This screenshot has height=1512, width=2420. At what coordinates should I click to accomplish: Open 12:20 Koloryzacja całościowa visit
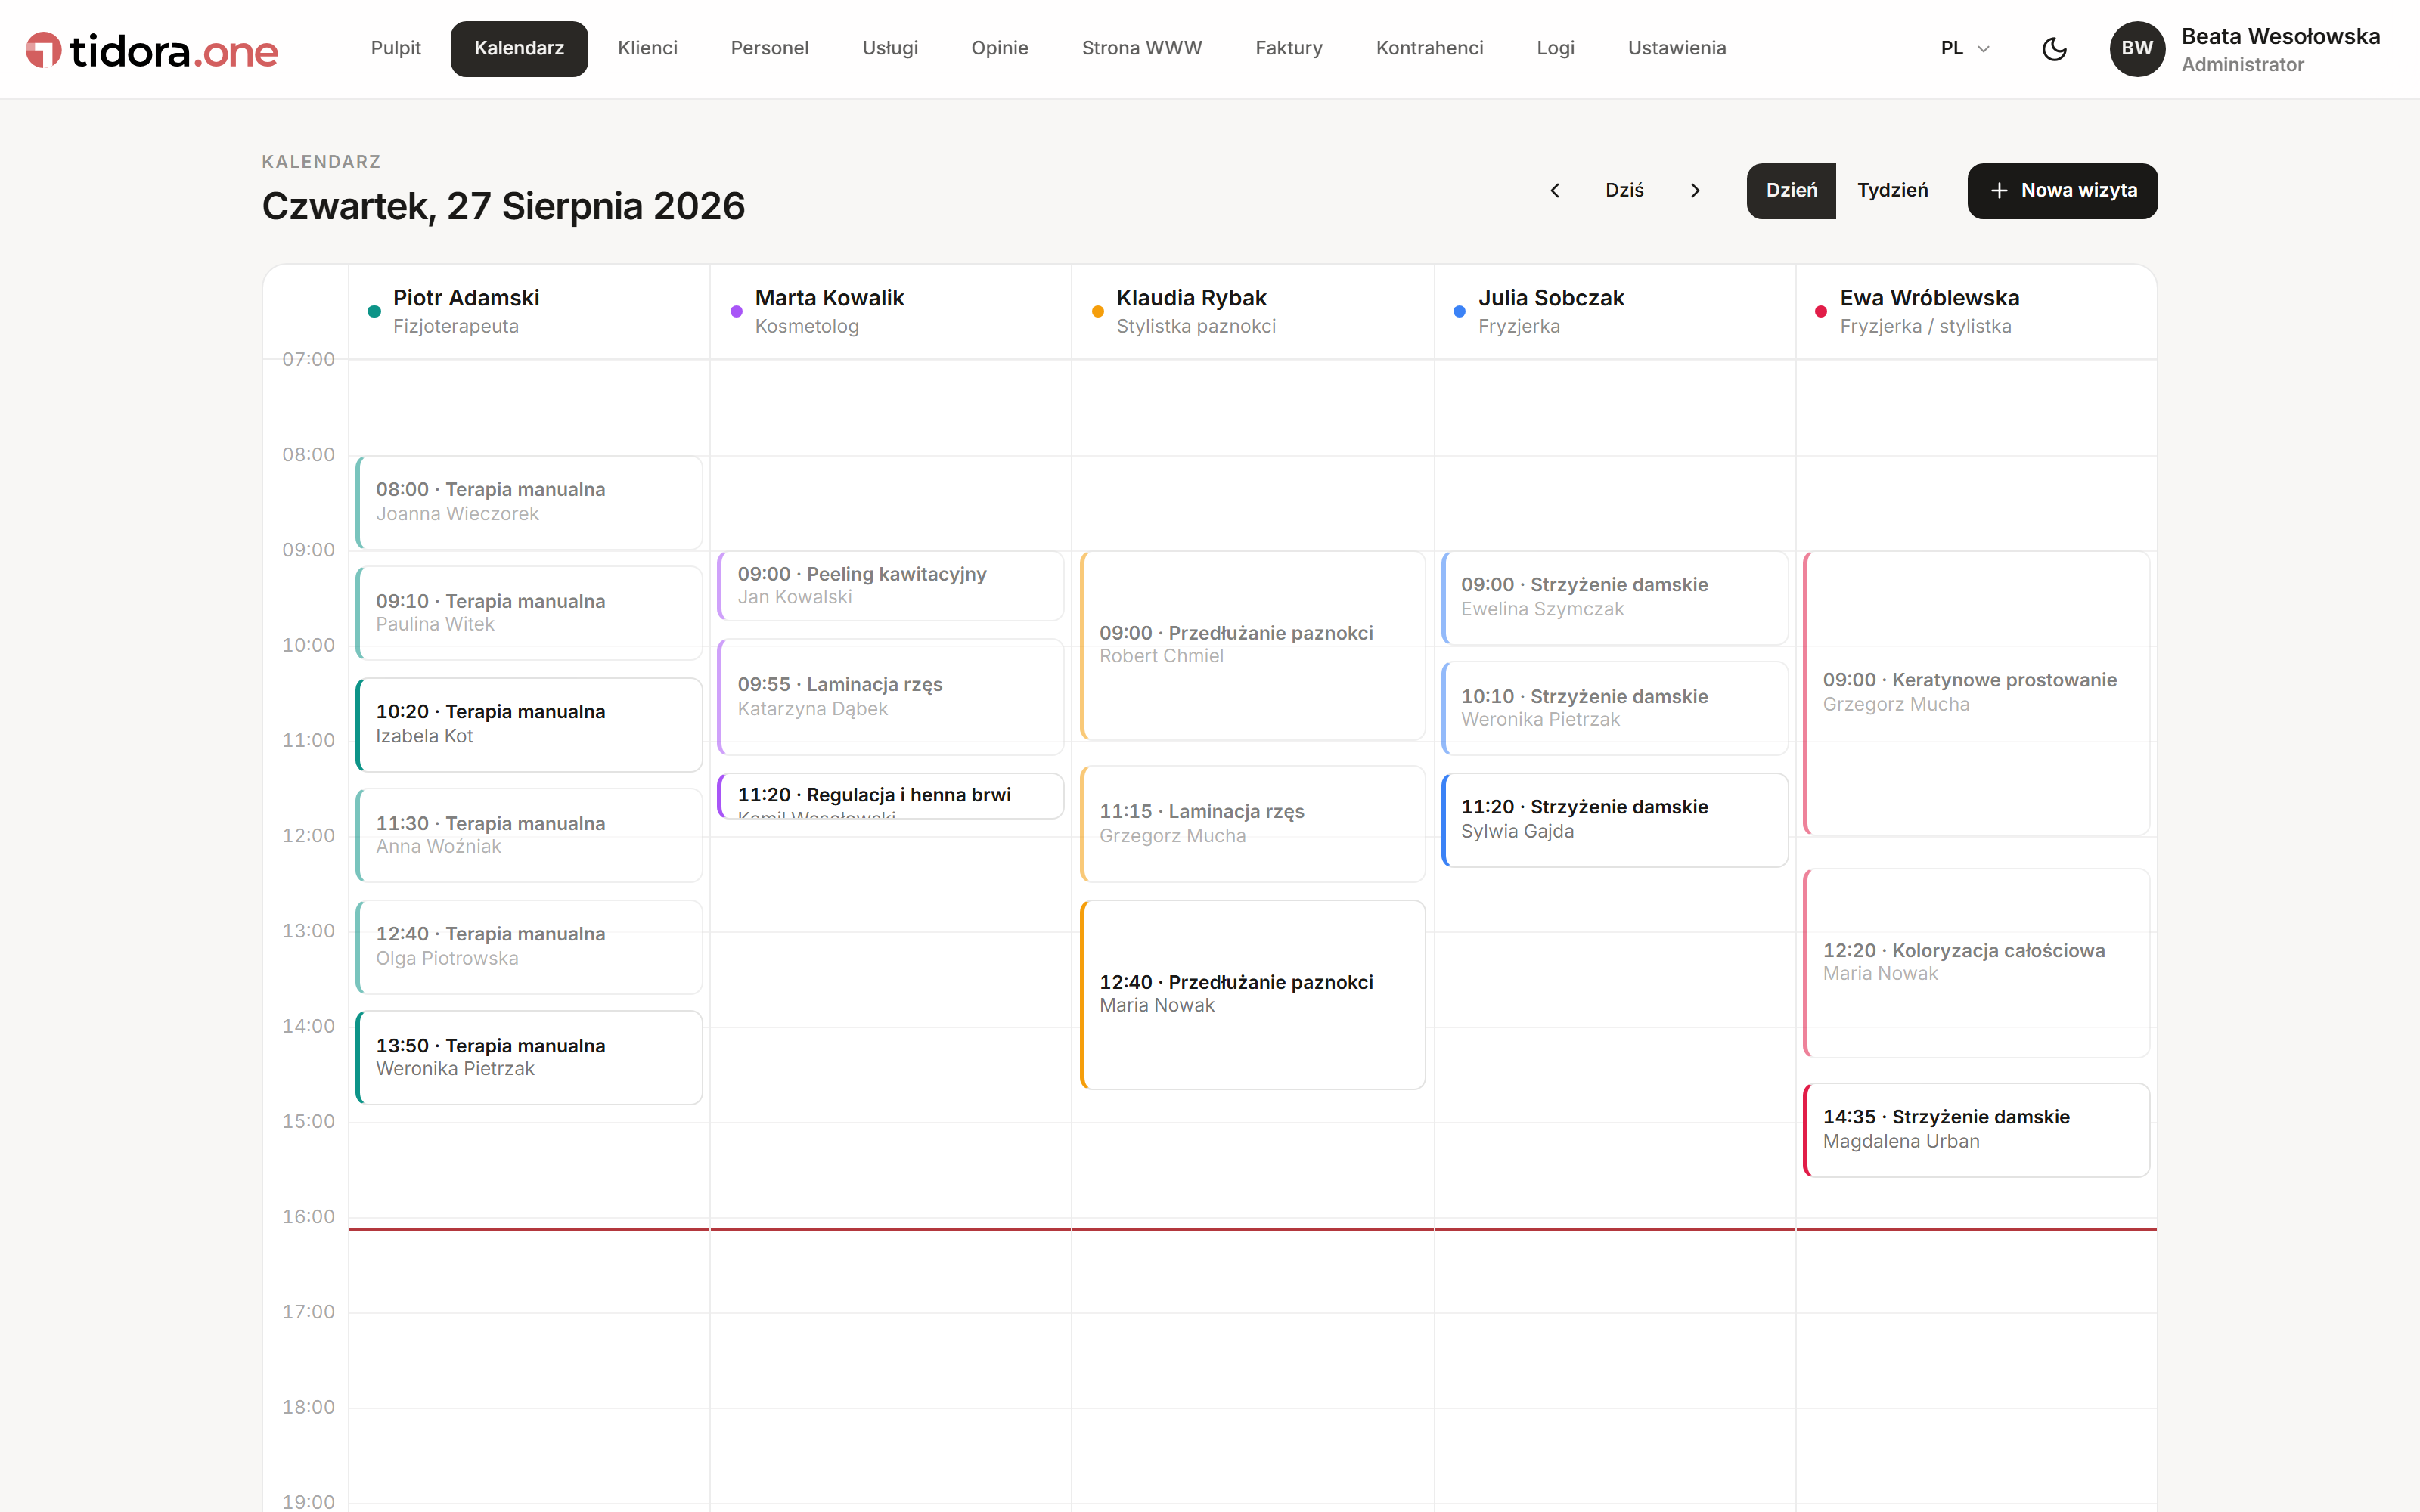(1976, 962)
